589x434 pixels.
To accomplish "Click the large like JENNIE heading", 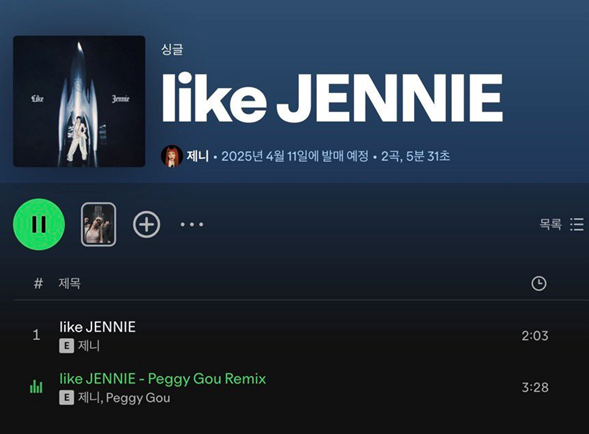I will coord(332,98).
